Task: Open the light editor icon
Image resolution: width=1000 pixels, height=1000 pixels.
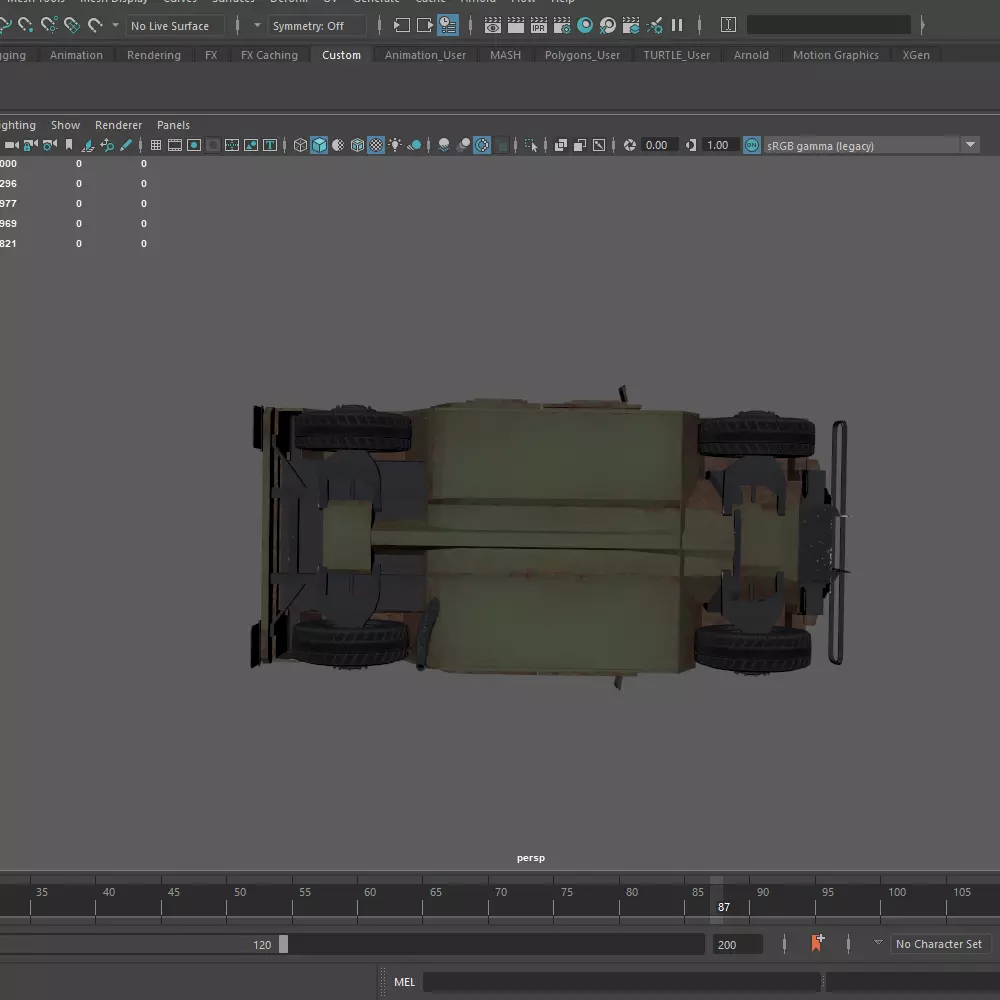Action: [x=654, y=25]
